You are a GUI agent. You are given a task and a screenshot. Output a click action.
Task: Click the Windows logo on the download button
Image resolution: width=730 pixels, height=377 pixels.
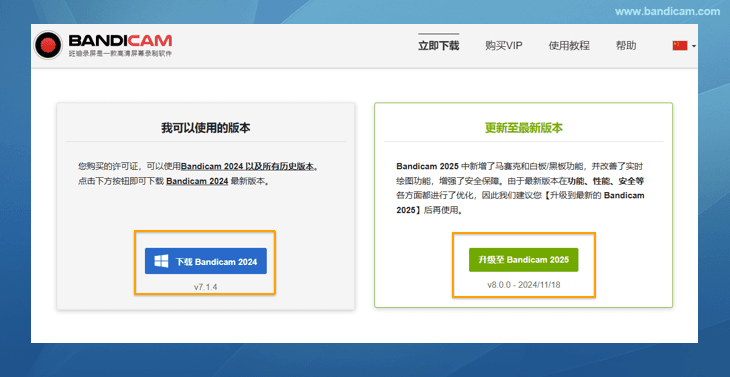click(162, 261)
